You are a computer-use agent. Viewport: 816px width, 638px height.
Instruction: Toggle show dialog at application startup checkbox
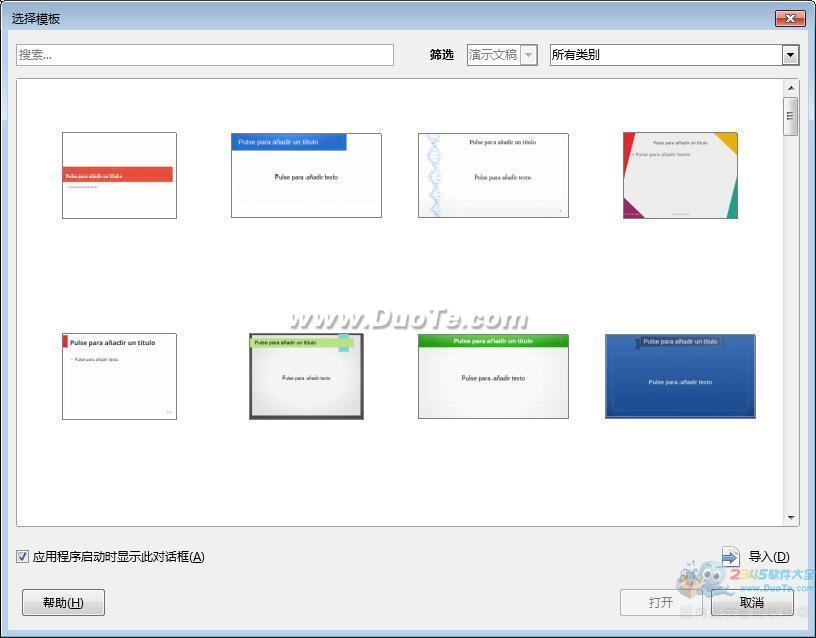tap(22, 556)
